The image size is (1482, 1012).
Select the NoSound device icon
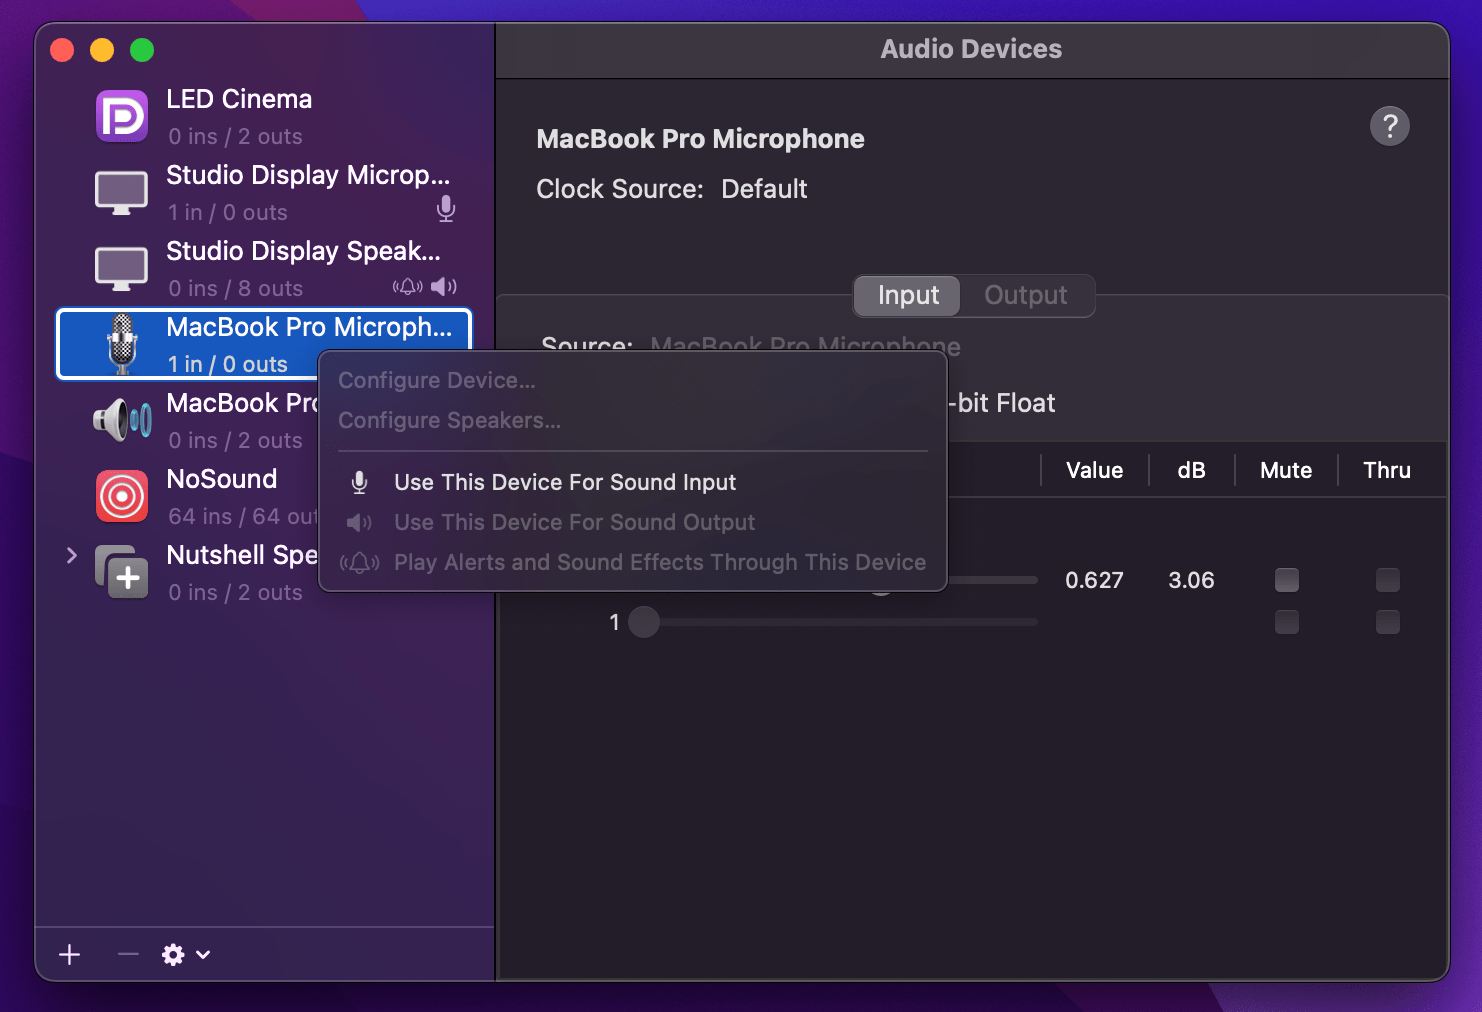[x=121, y=495]
